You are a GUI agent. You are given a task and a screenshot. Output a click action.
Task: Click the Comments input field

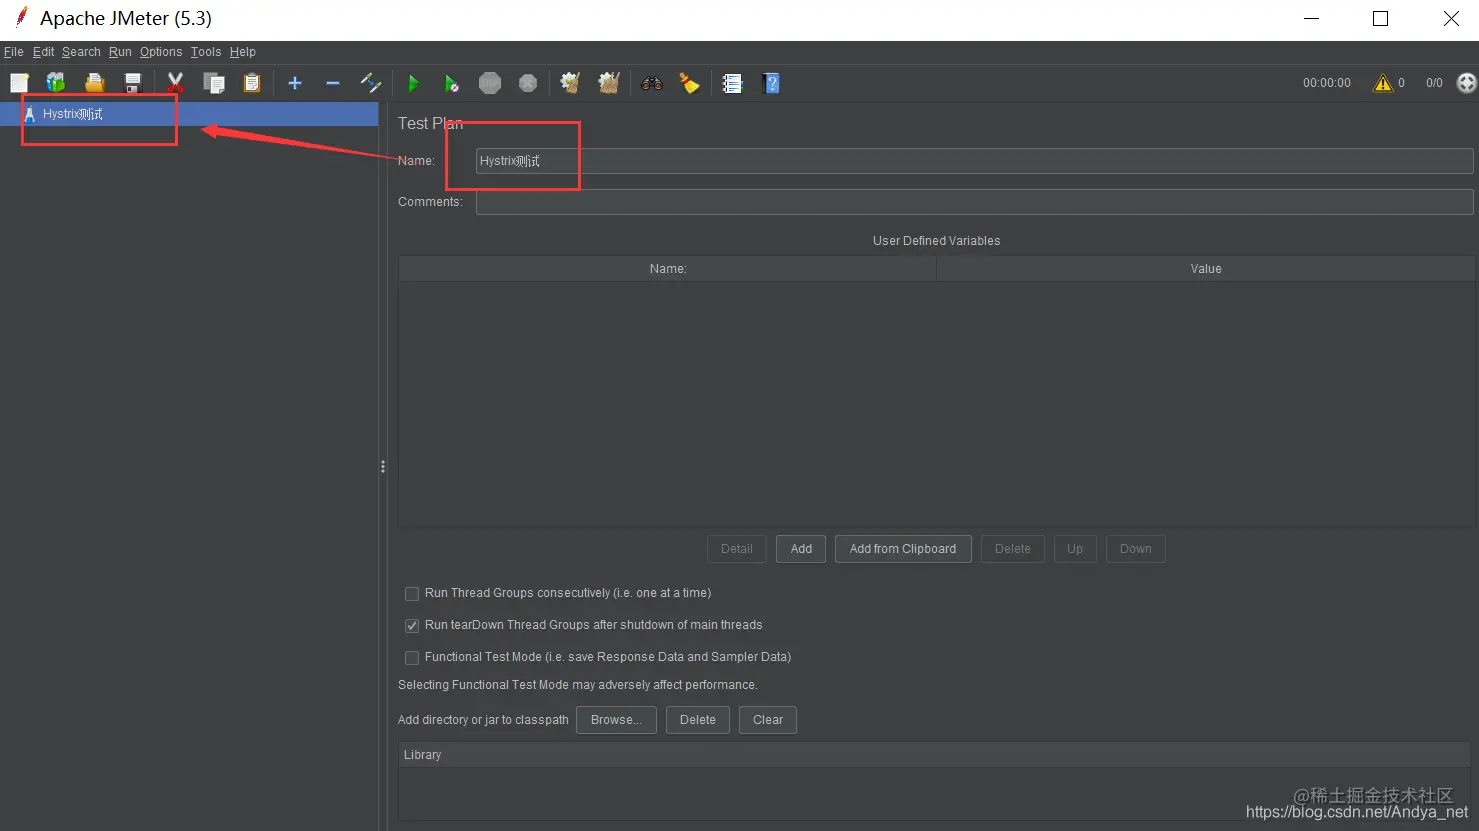[974, 202]
